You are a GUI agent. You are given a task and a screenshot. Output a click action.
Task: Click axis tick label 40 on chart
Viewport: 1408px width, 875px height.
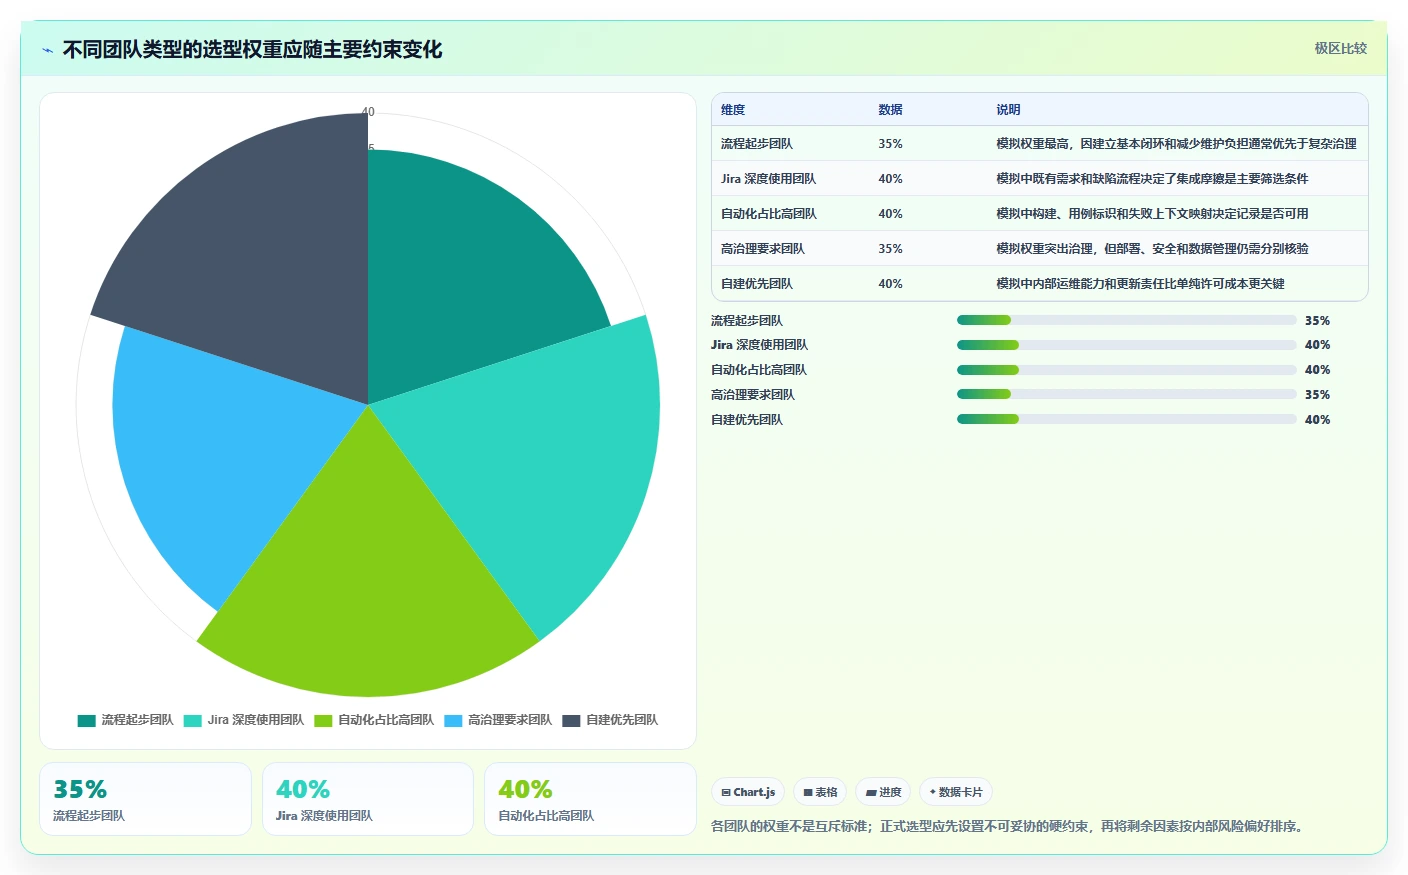(368, 112)
